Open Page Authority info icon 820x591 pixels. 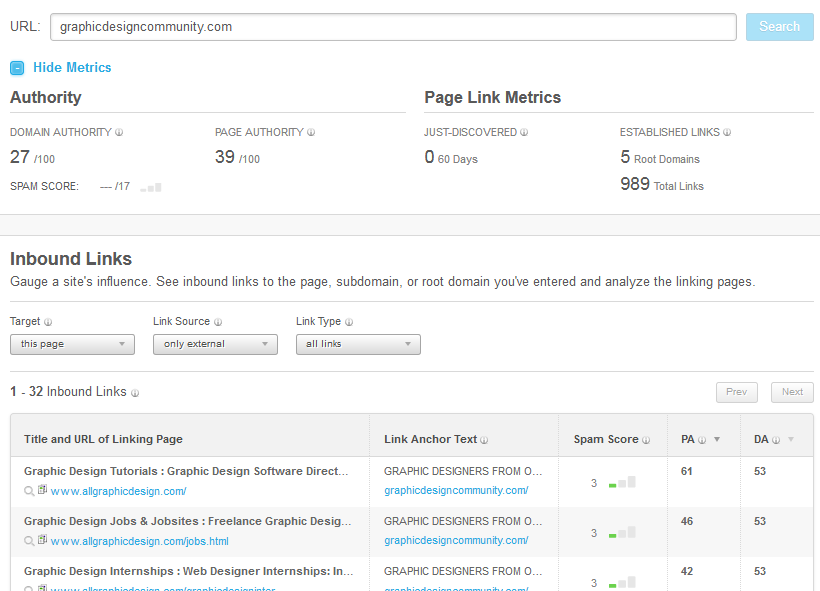(x=311, y=132)
